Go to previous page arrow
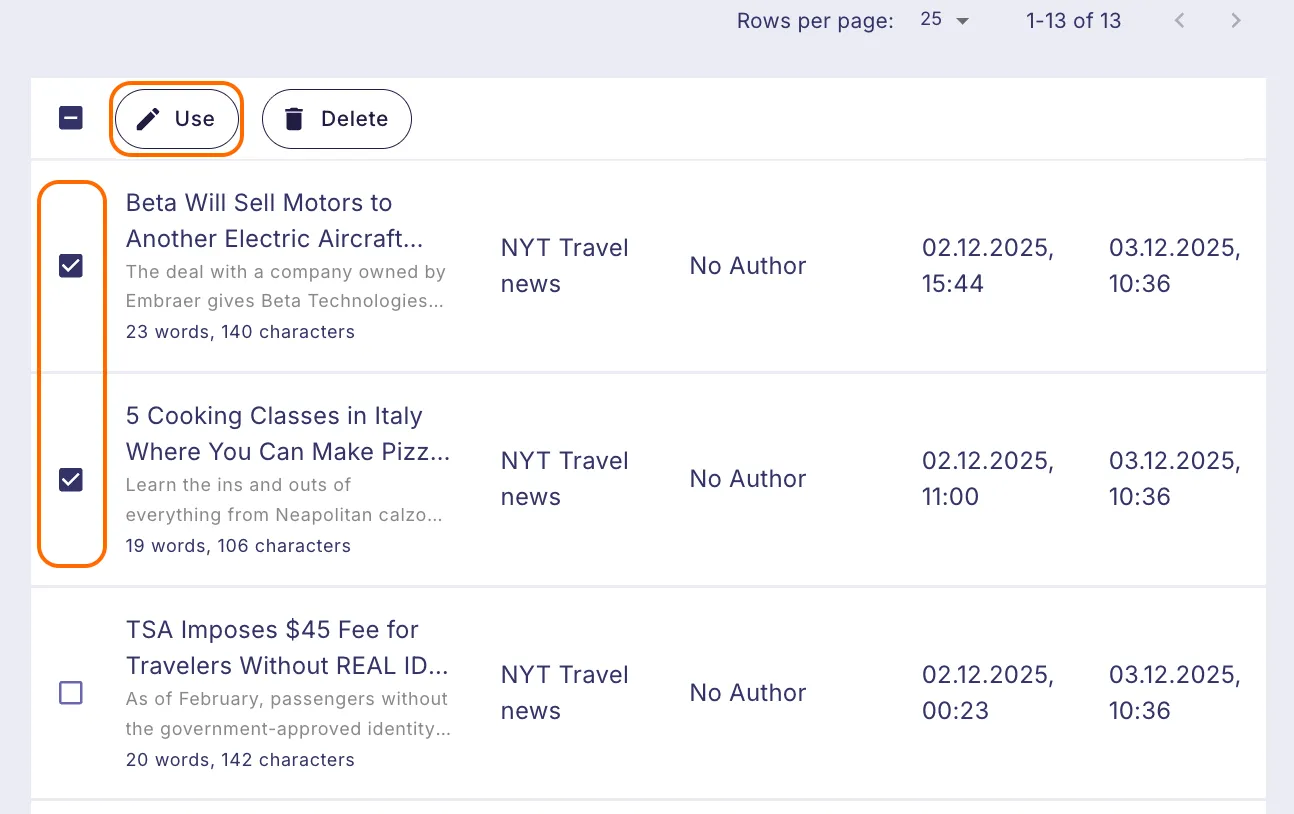 [x=1180, y=20]
